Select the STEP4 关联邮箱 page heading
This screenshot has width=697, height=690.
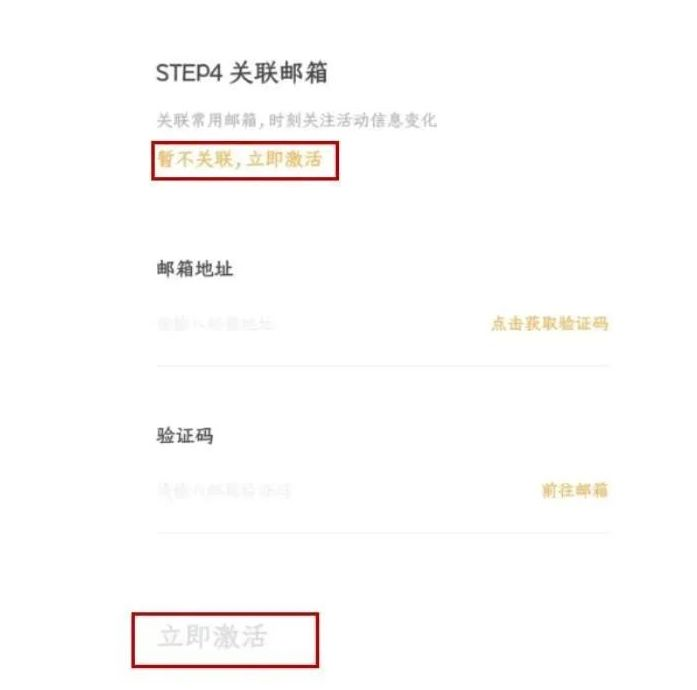click(242, 73)
